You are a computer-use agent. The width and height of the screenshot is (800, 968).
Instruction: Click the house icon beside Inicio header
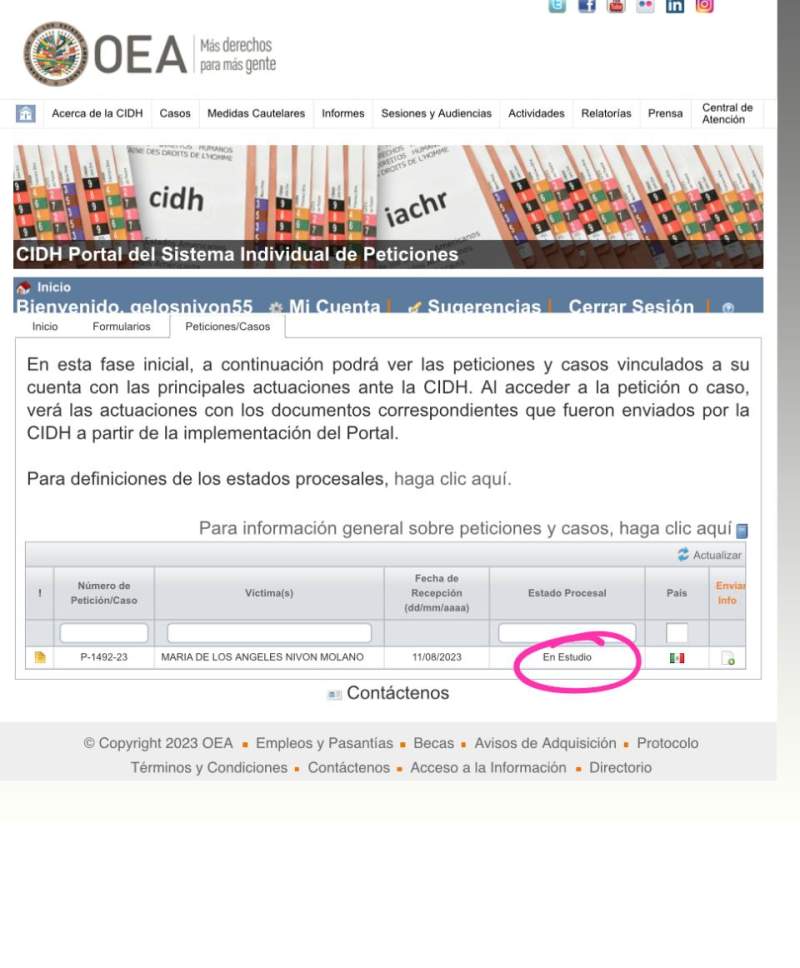(x=23, y=288)
